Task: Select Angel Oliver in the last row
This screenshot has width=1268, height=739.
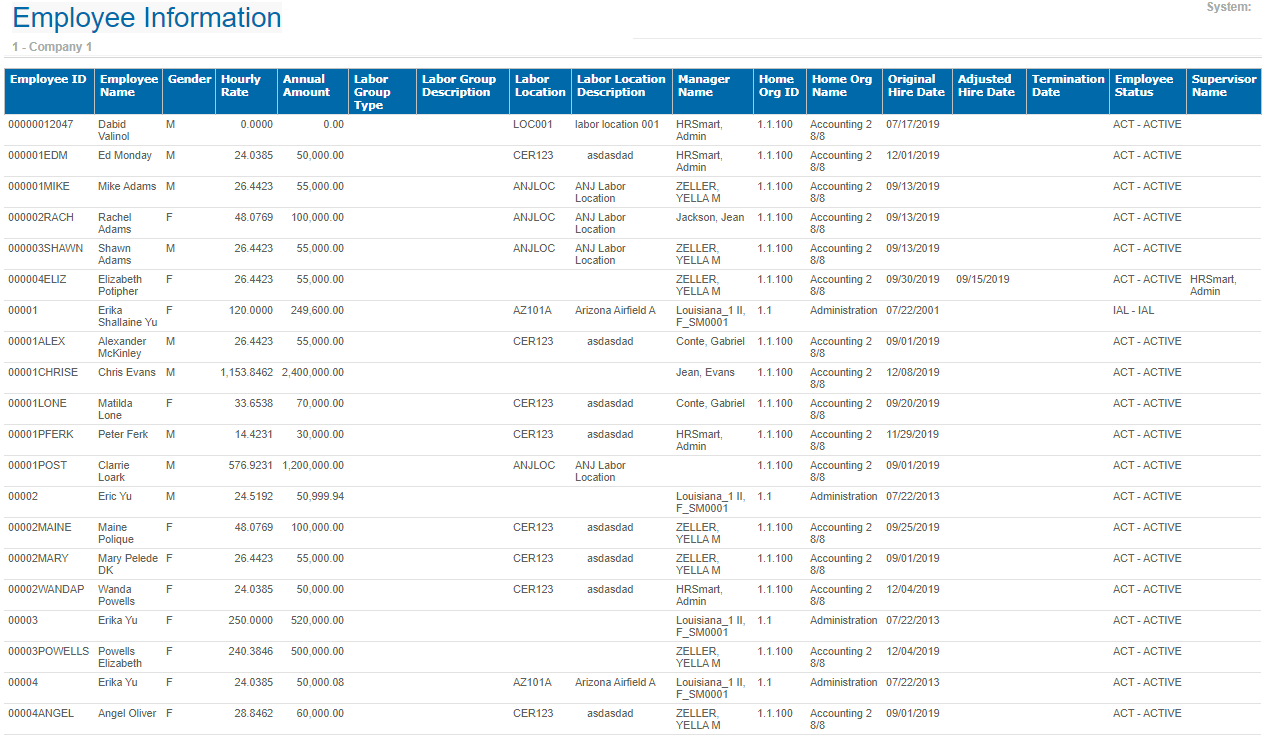Action: [127, 714]
